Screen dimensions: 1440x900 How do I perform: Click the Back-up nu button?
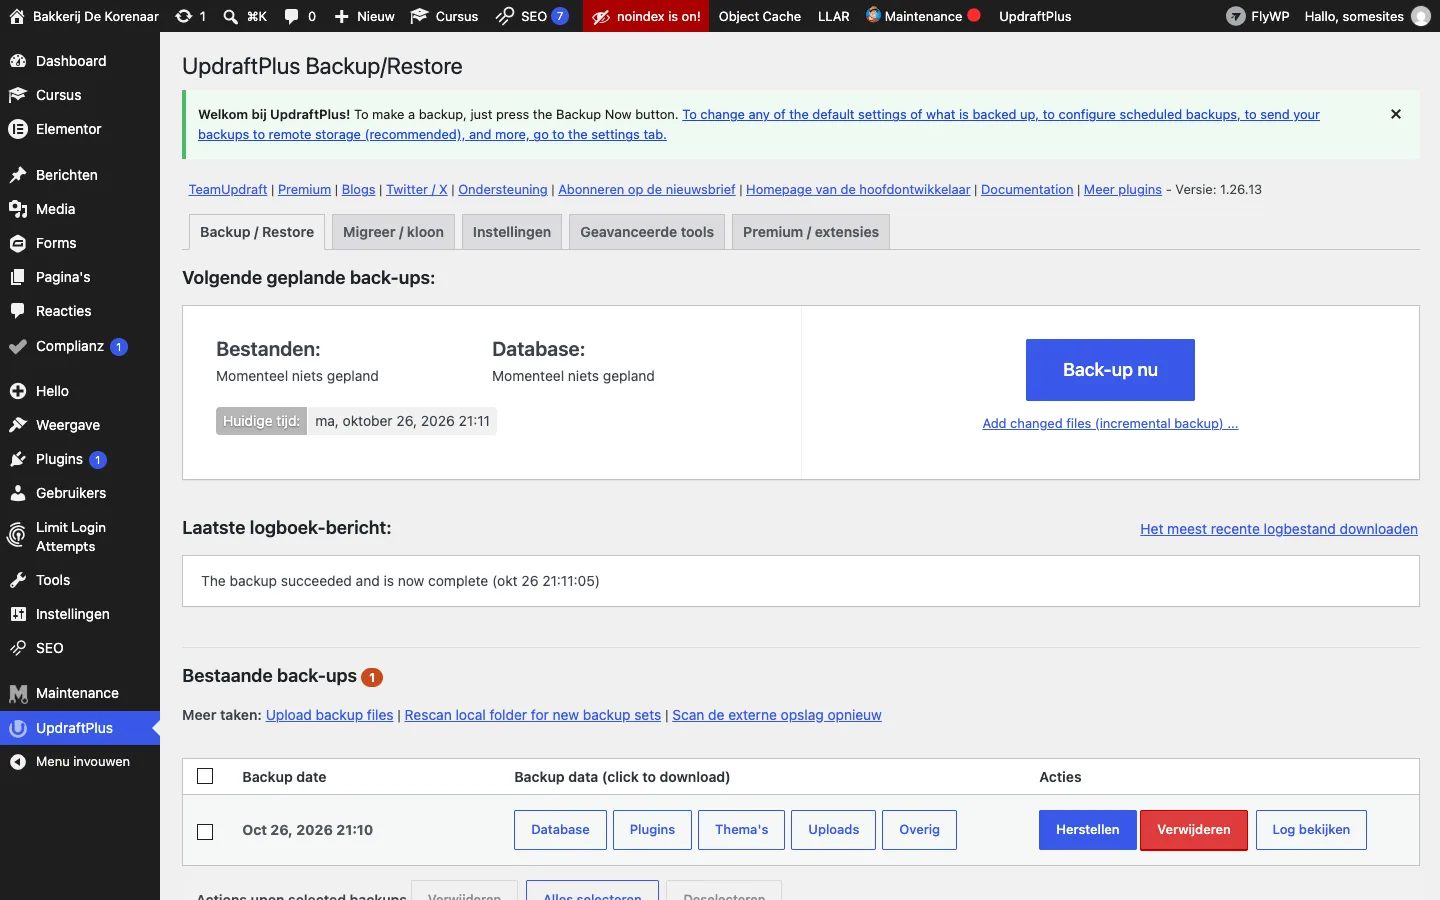click(x=1110, y=370)
